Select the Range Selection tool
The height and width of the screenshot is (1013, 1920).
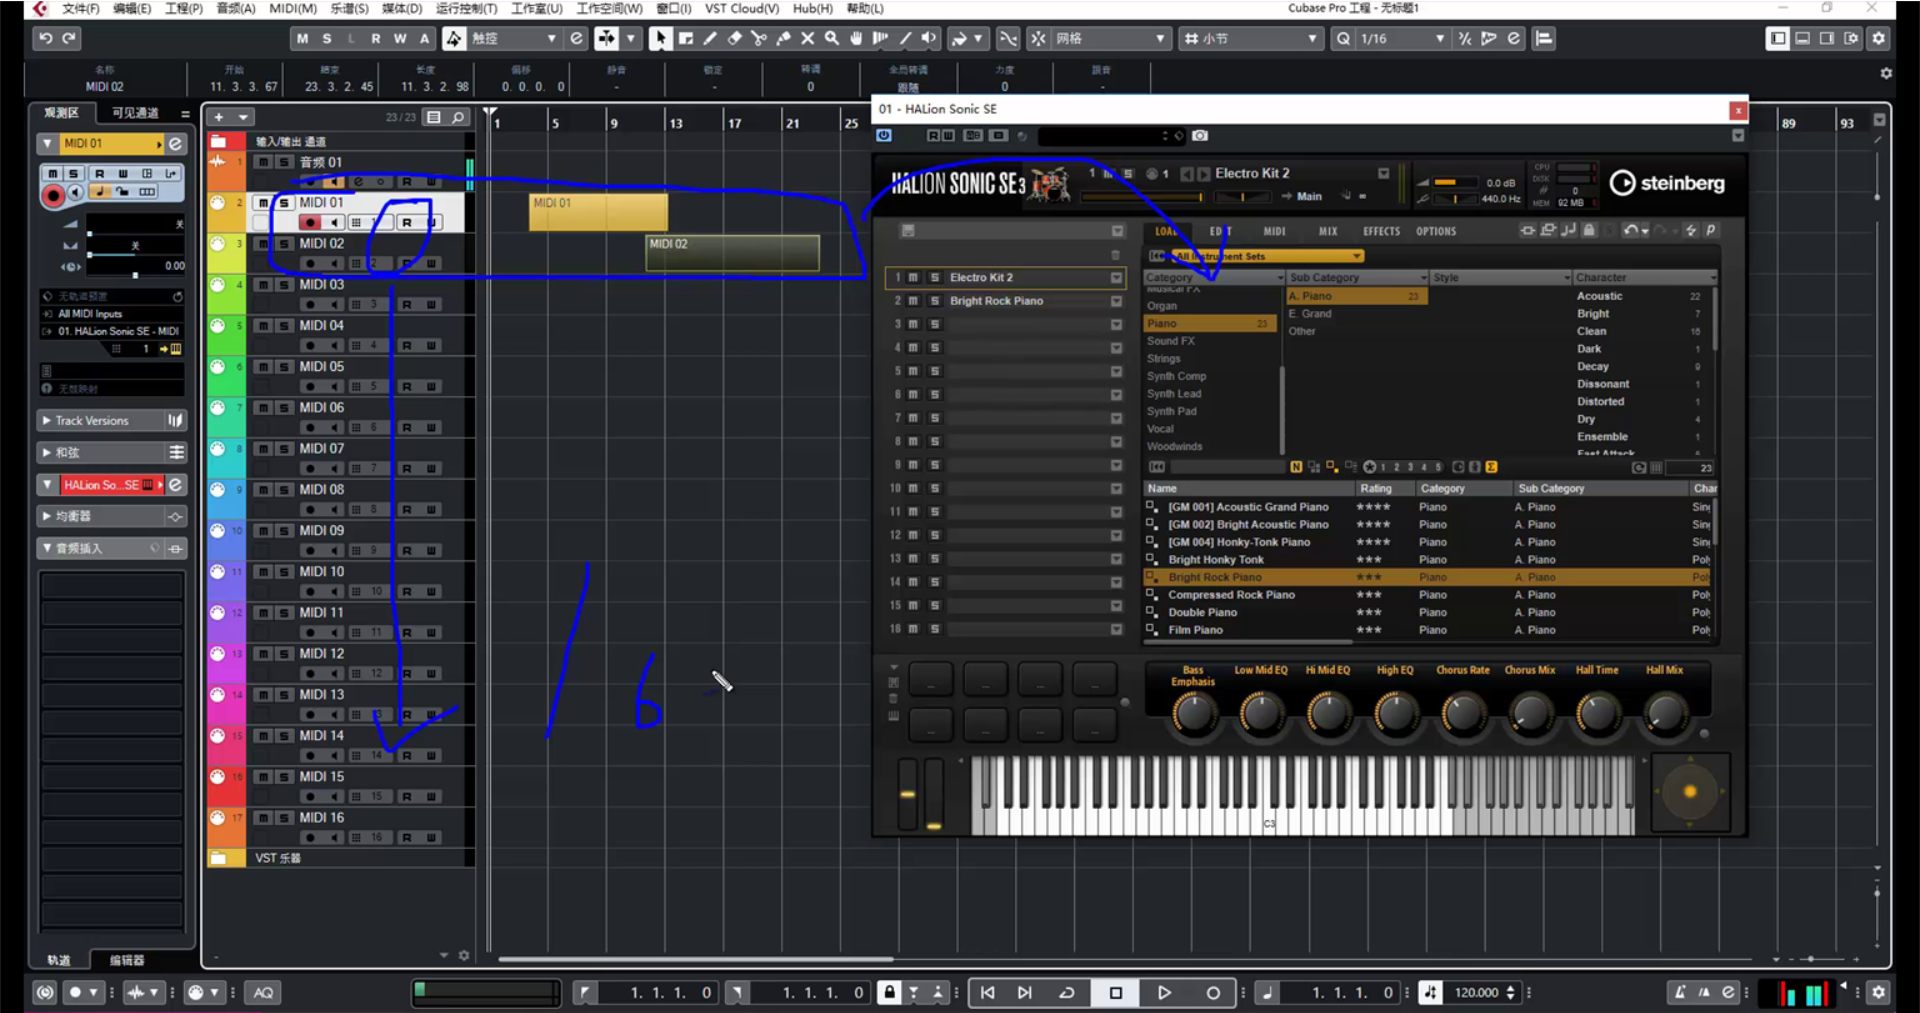click(686, 38)
